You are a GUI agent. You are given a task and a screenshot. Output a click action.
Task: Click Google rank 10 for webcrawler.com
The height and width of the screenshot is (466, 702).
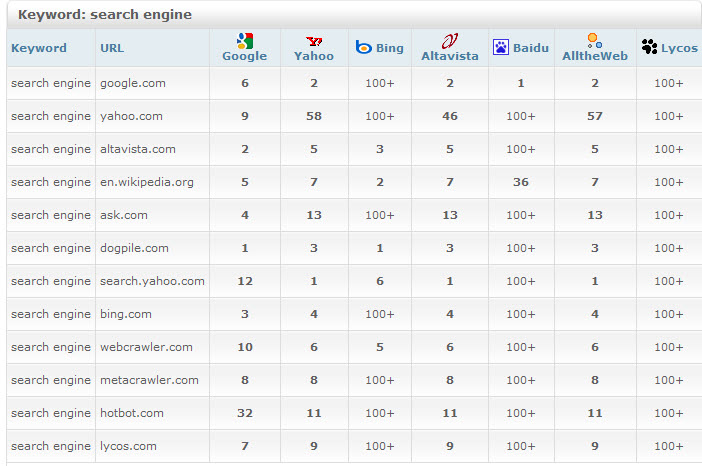click(x=245, y=347)
